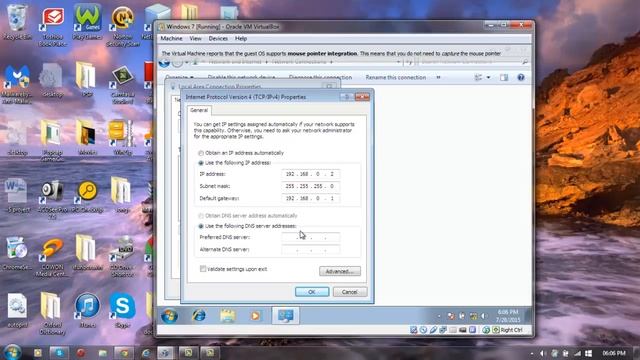Select the General tab in IPv4 Properties
The height and width of the screenshot is (360, 640).
[199, 110]
